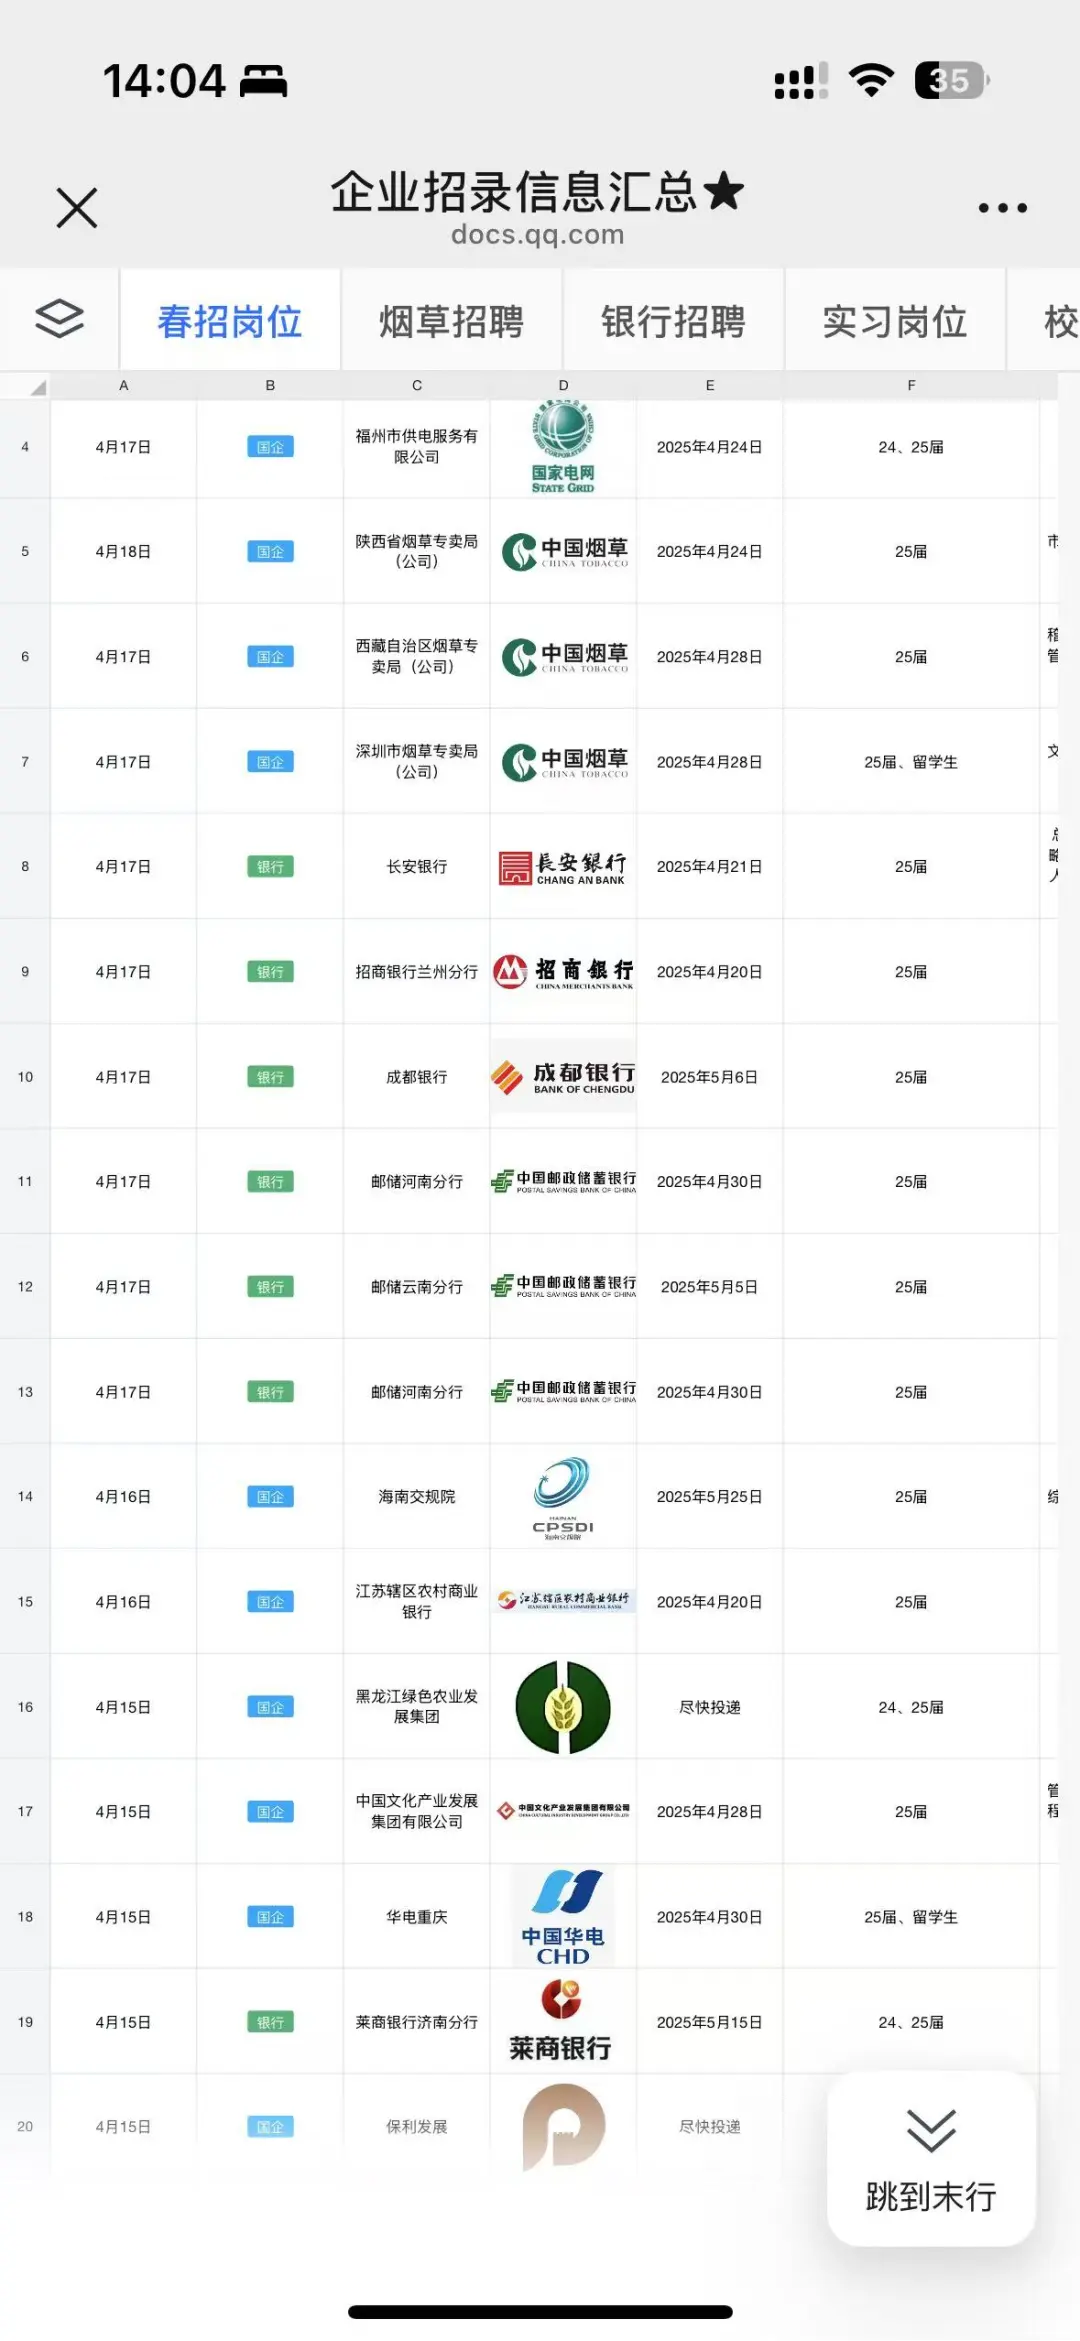Select cell 江苏辖区农村商业银行
The image size is (1080, 2341).
[x=417, y=1602]
